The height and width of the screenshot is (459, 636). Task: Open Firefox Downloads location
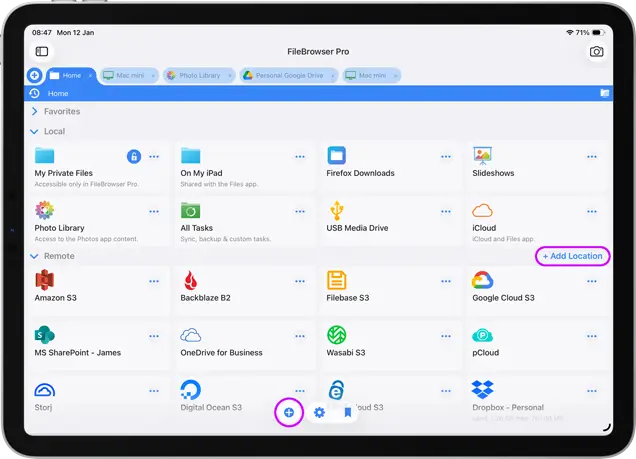coord(389,167)
